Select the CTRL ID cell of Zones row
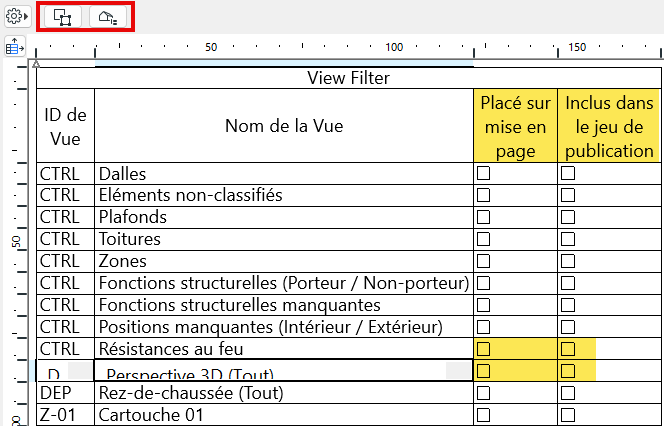 click(x=65, y=261)
